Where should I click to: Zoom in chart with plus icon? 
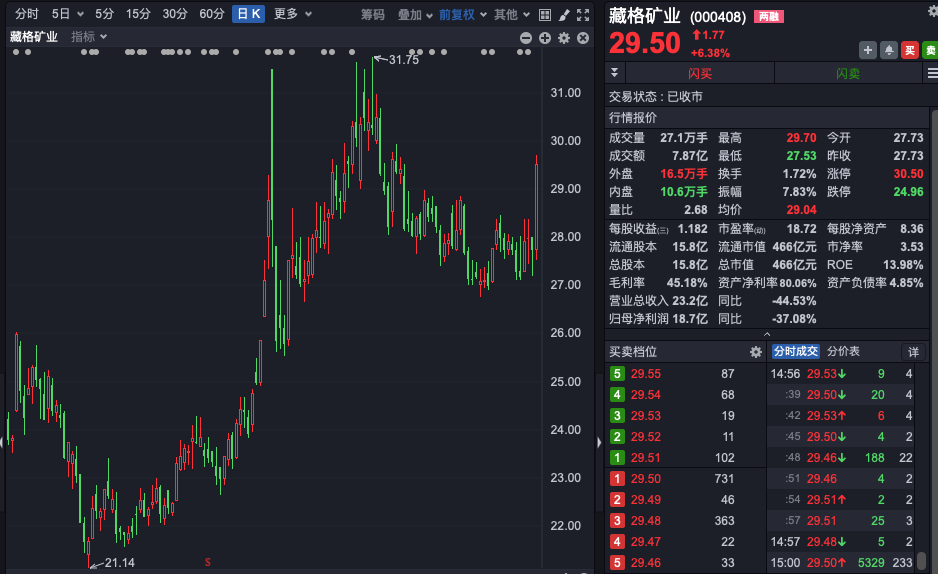[x=545, y=38]
